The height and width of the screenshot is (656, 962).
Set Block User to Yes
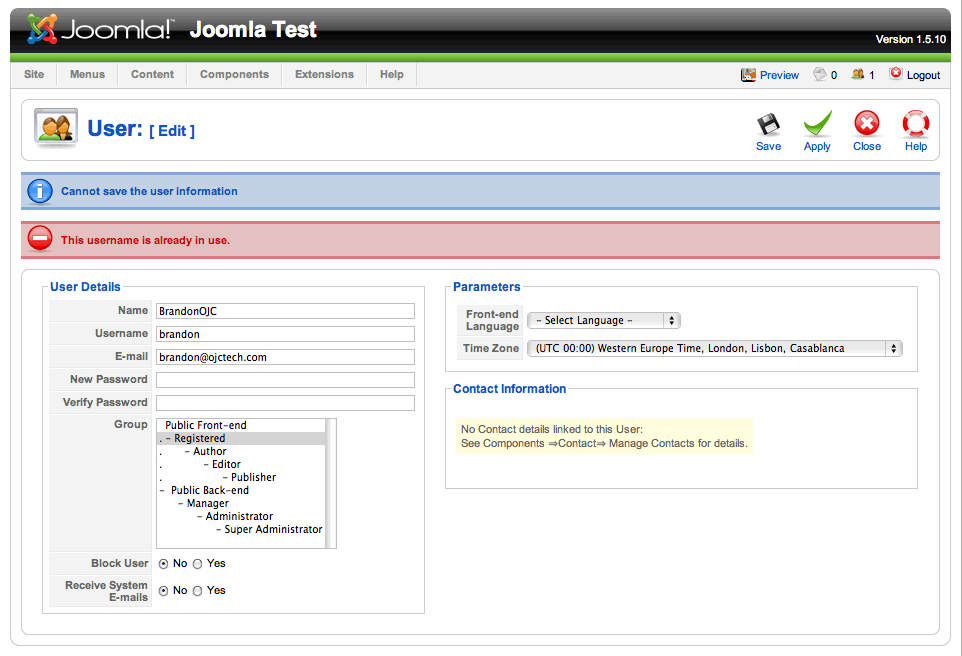pyautogui.click(x=198, y=564)
